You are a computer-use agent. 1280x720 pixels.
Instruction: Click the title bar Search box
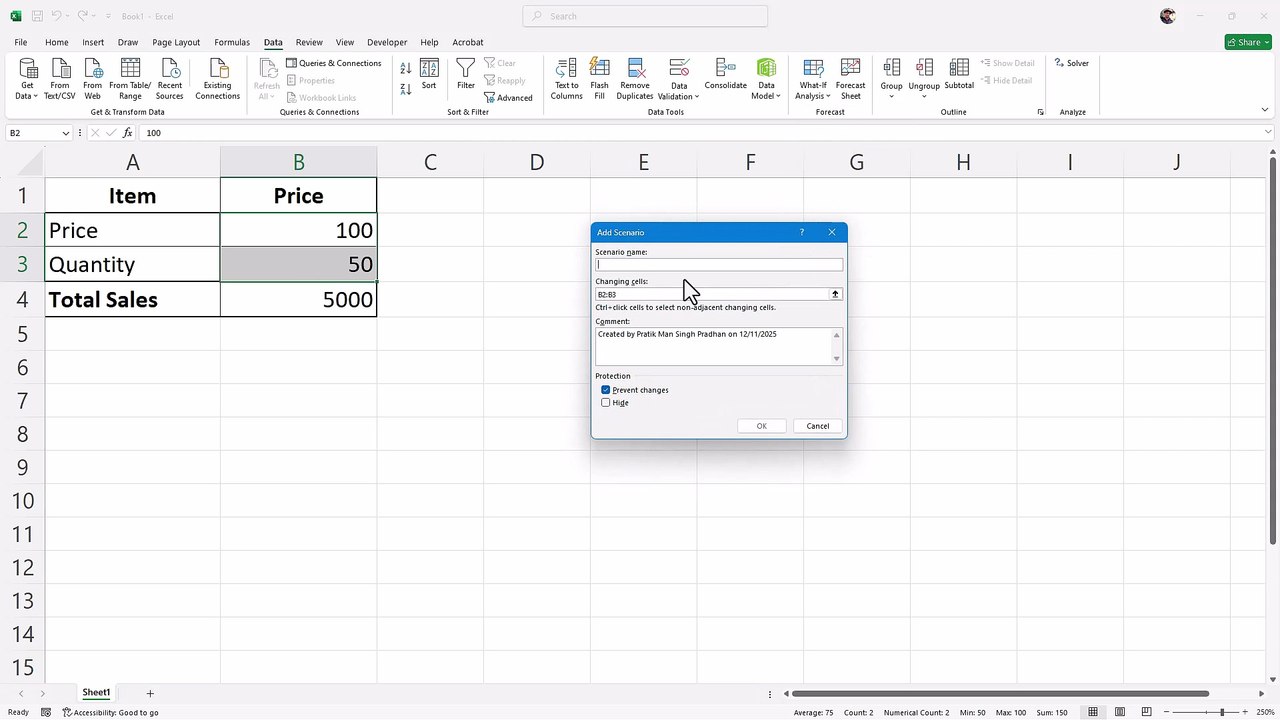pos(645,16)
